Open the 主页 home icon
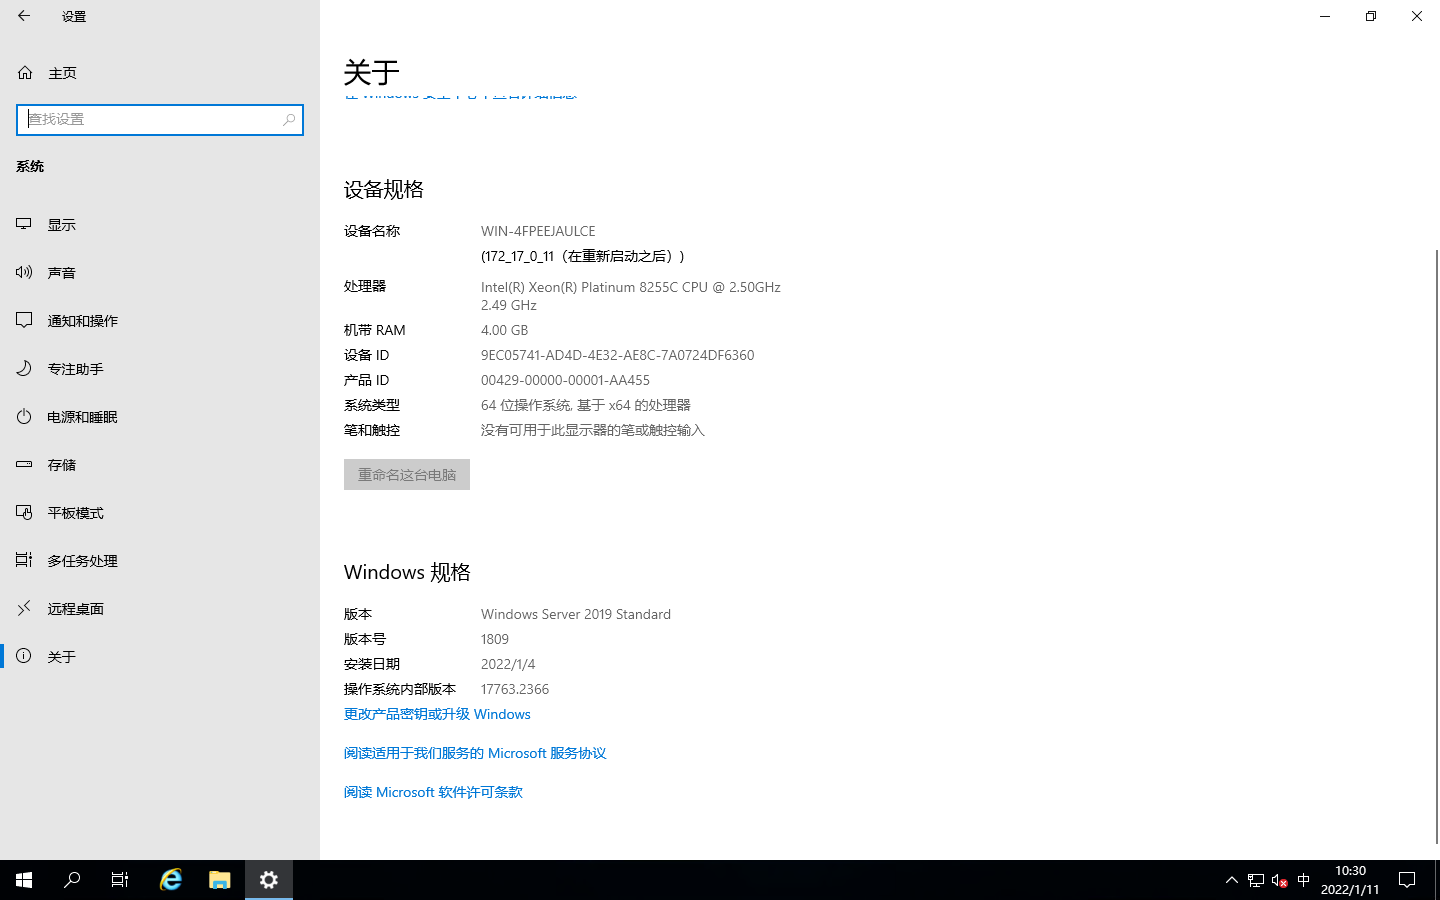 point(25,73)
